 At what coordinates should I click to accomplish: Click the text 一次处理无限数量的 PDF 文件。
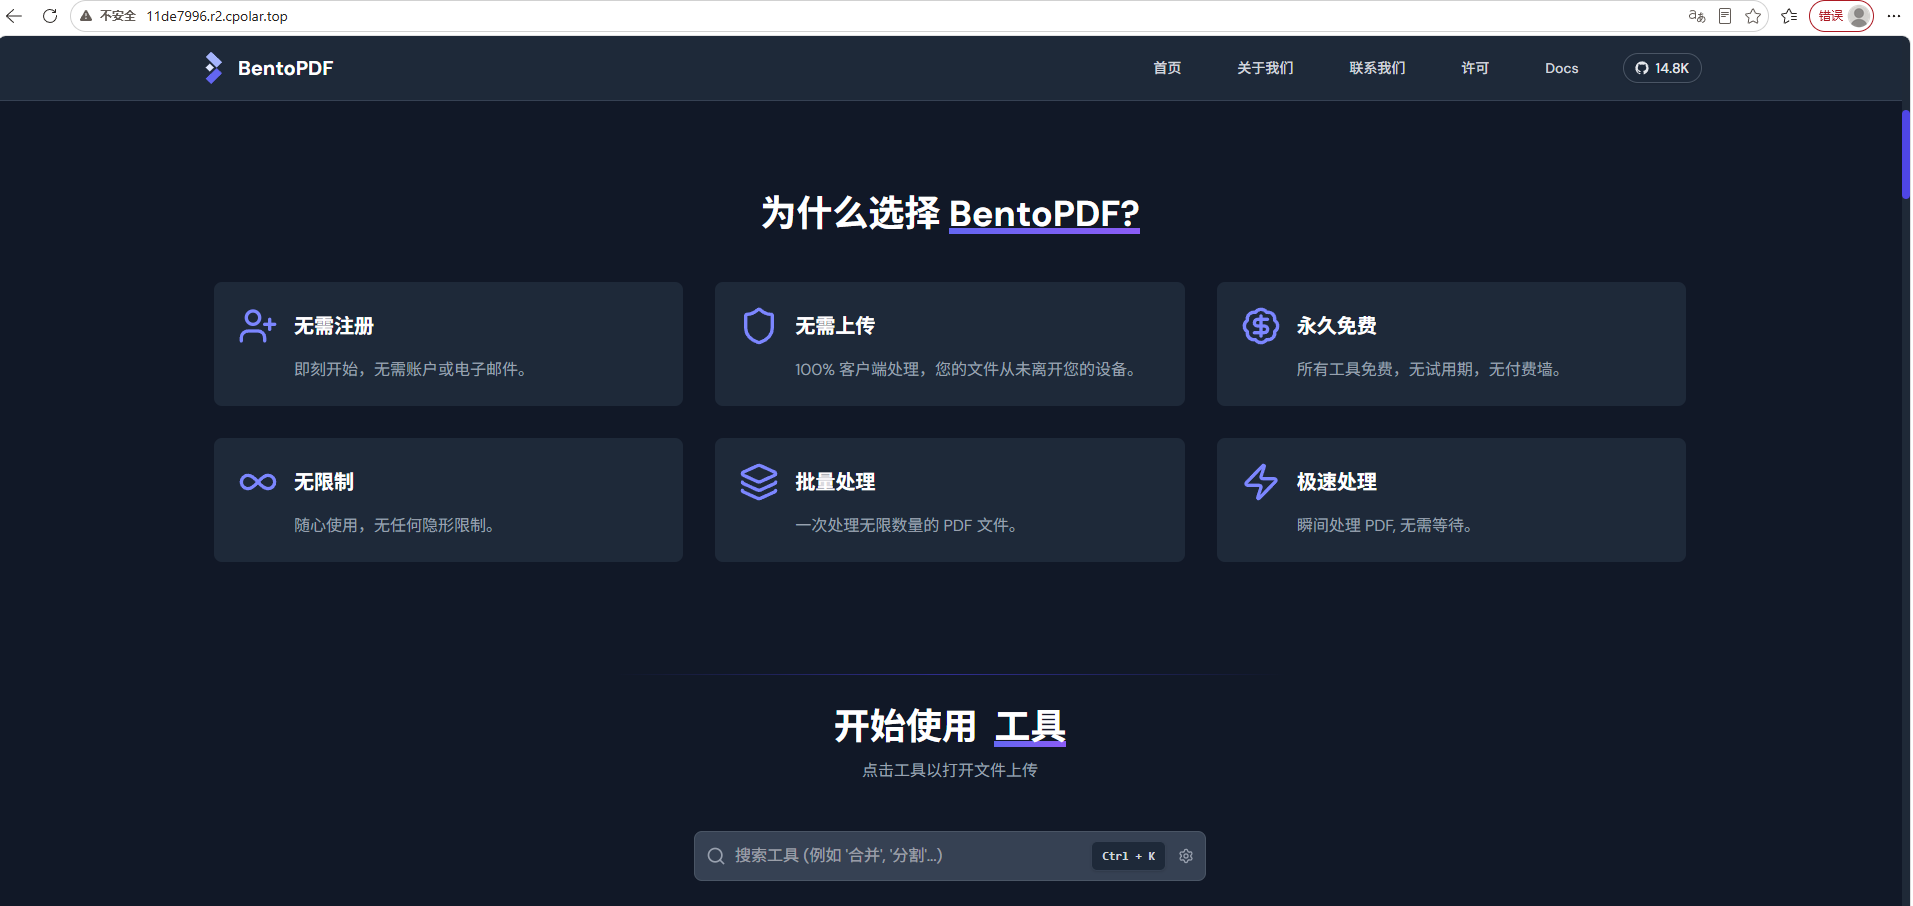(x=906, y=525)
